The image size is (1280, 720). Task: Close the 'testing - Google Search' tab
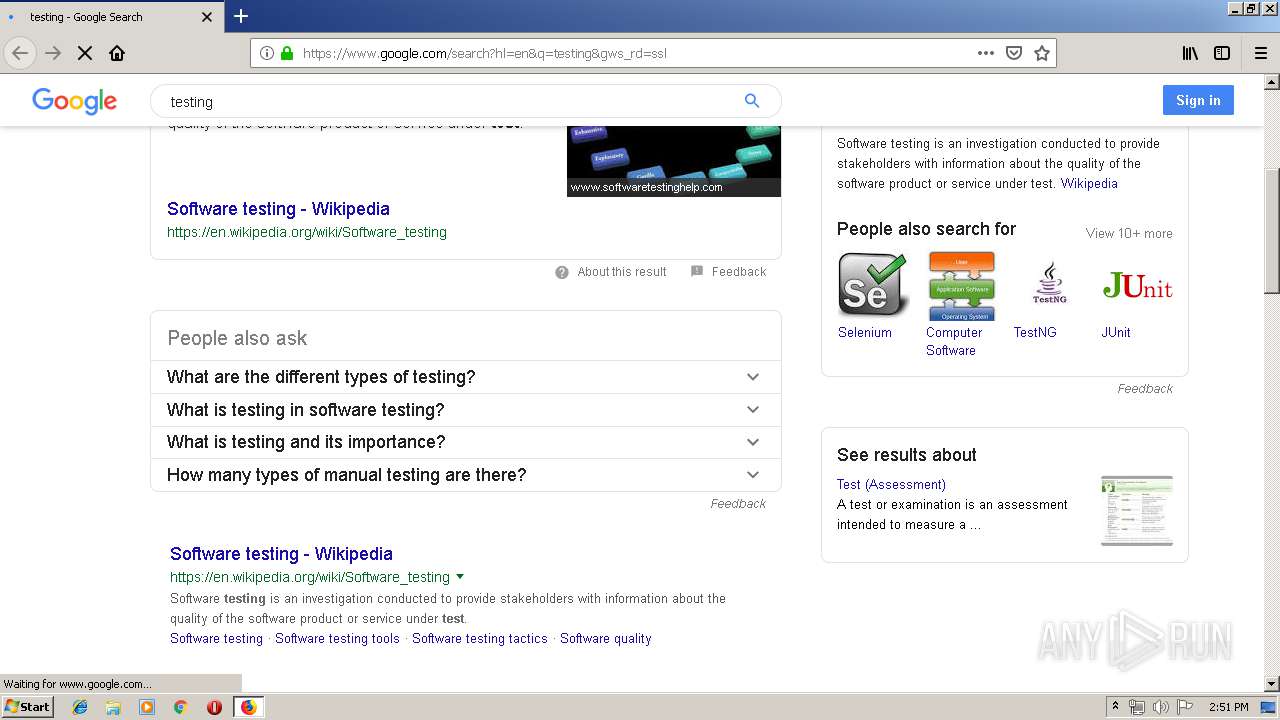click(x=207, y=17)
